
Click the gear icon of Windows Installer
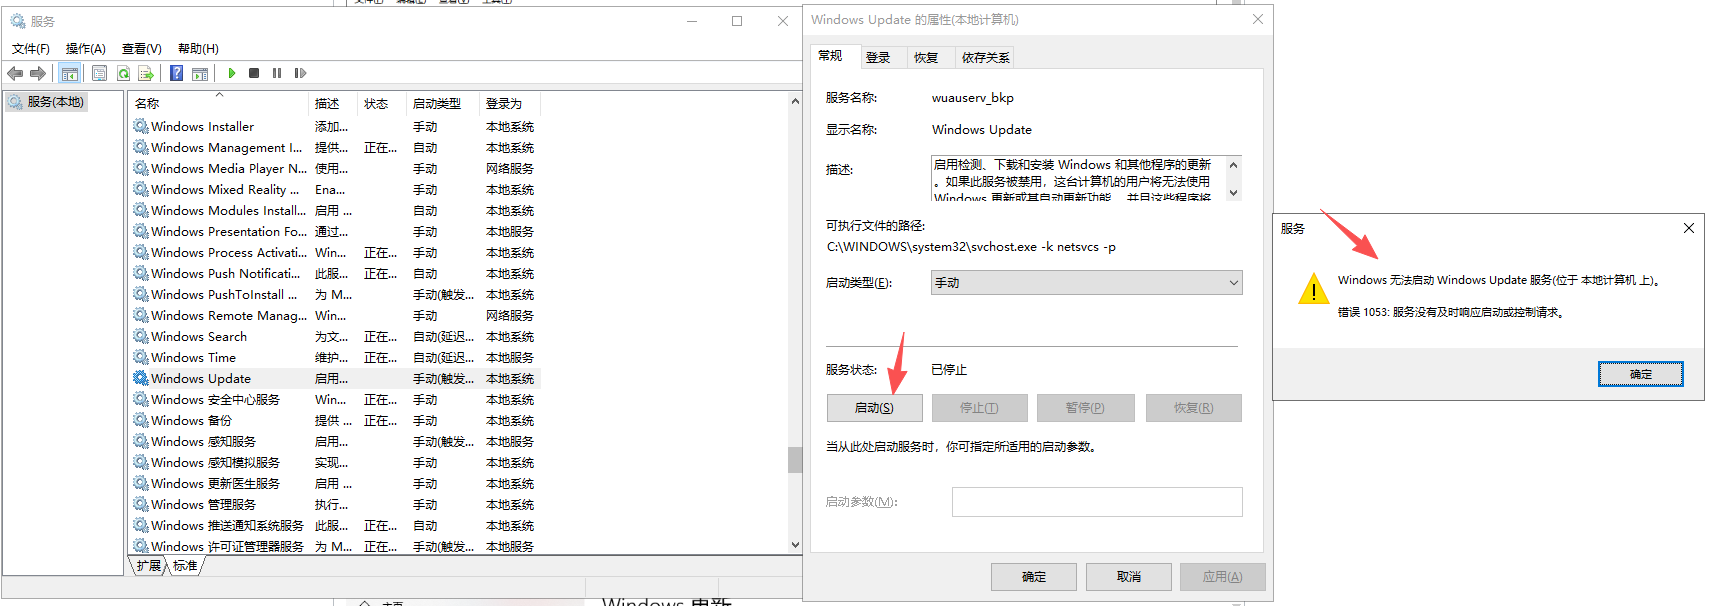click(x=141, y=126)
